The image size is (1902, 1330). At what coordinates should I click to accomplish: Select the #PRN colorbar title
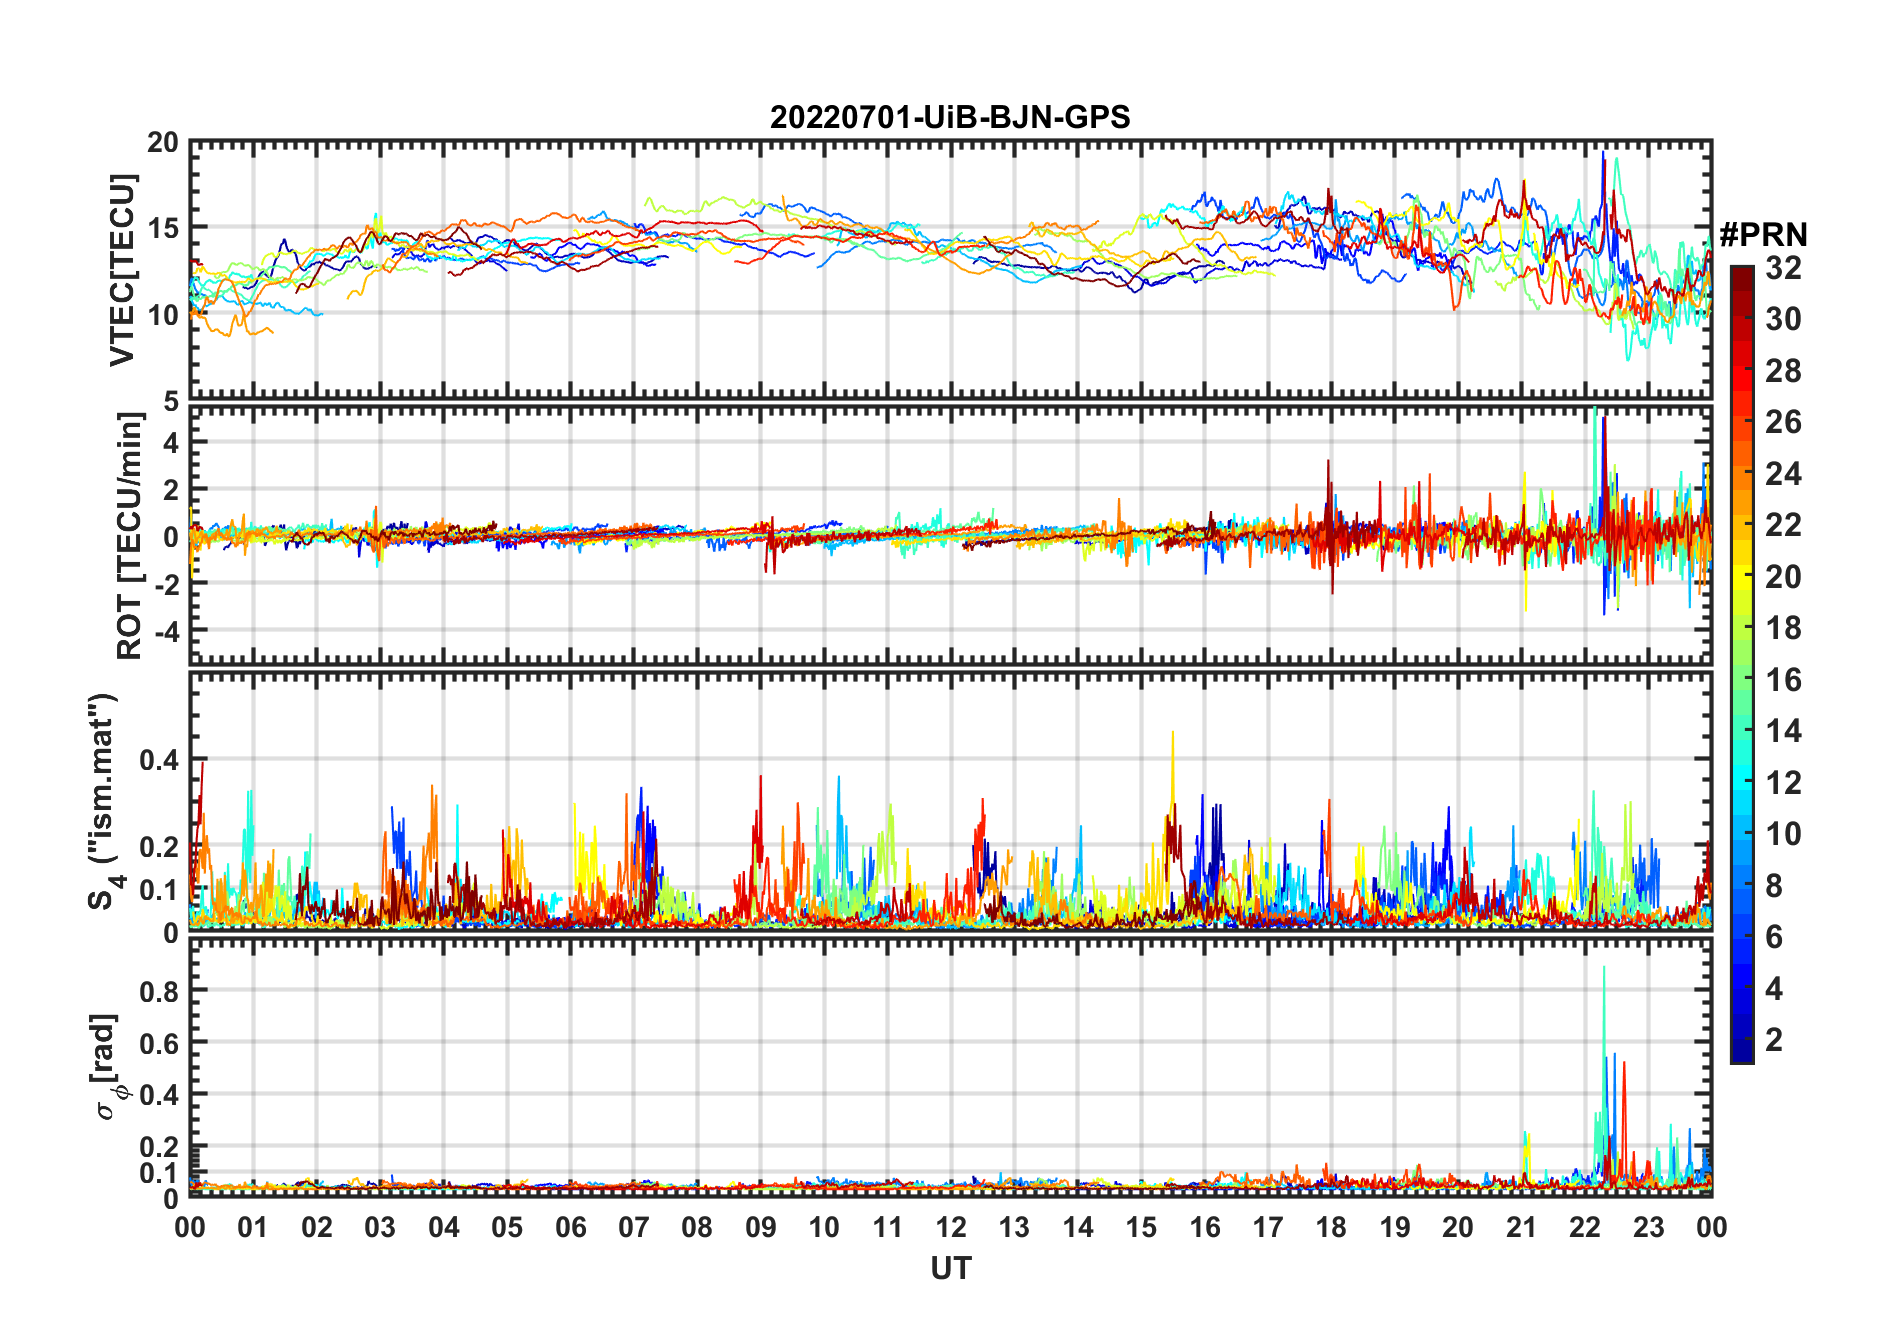point(1763,235)
